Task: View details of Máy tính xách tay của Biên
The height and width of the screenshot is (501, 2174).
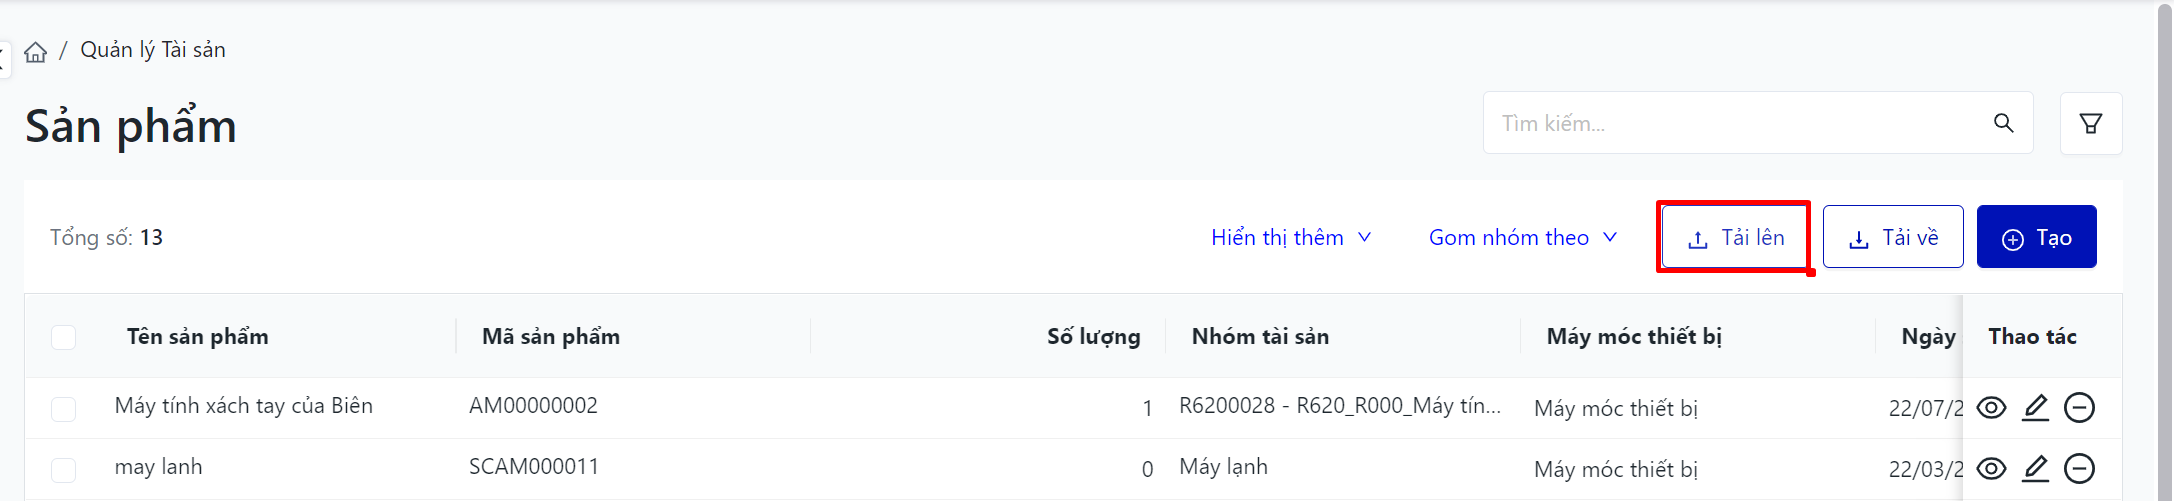Action: pyautogui.click(x=1991, y=408)
